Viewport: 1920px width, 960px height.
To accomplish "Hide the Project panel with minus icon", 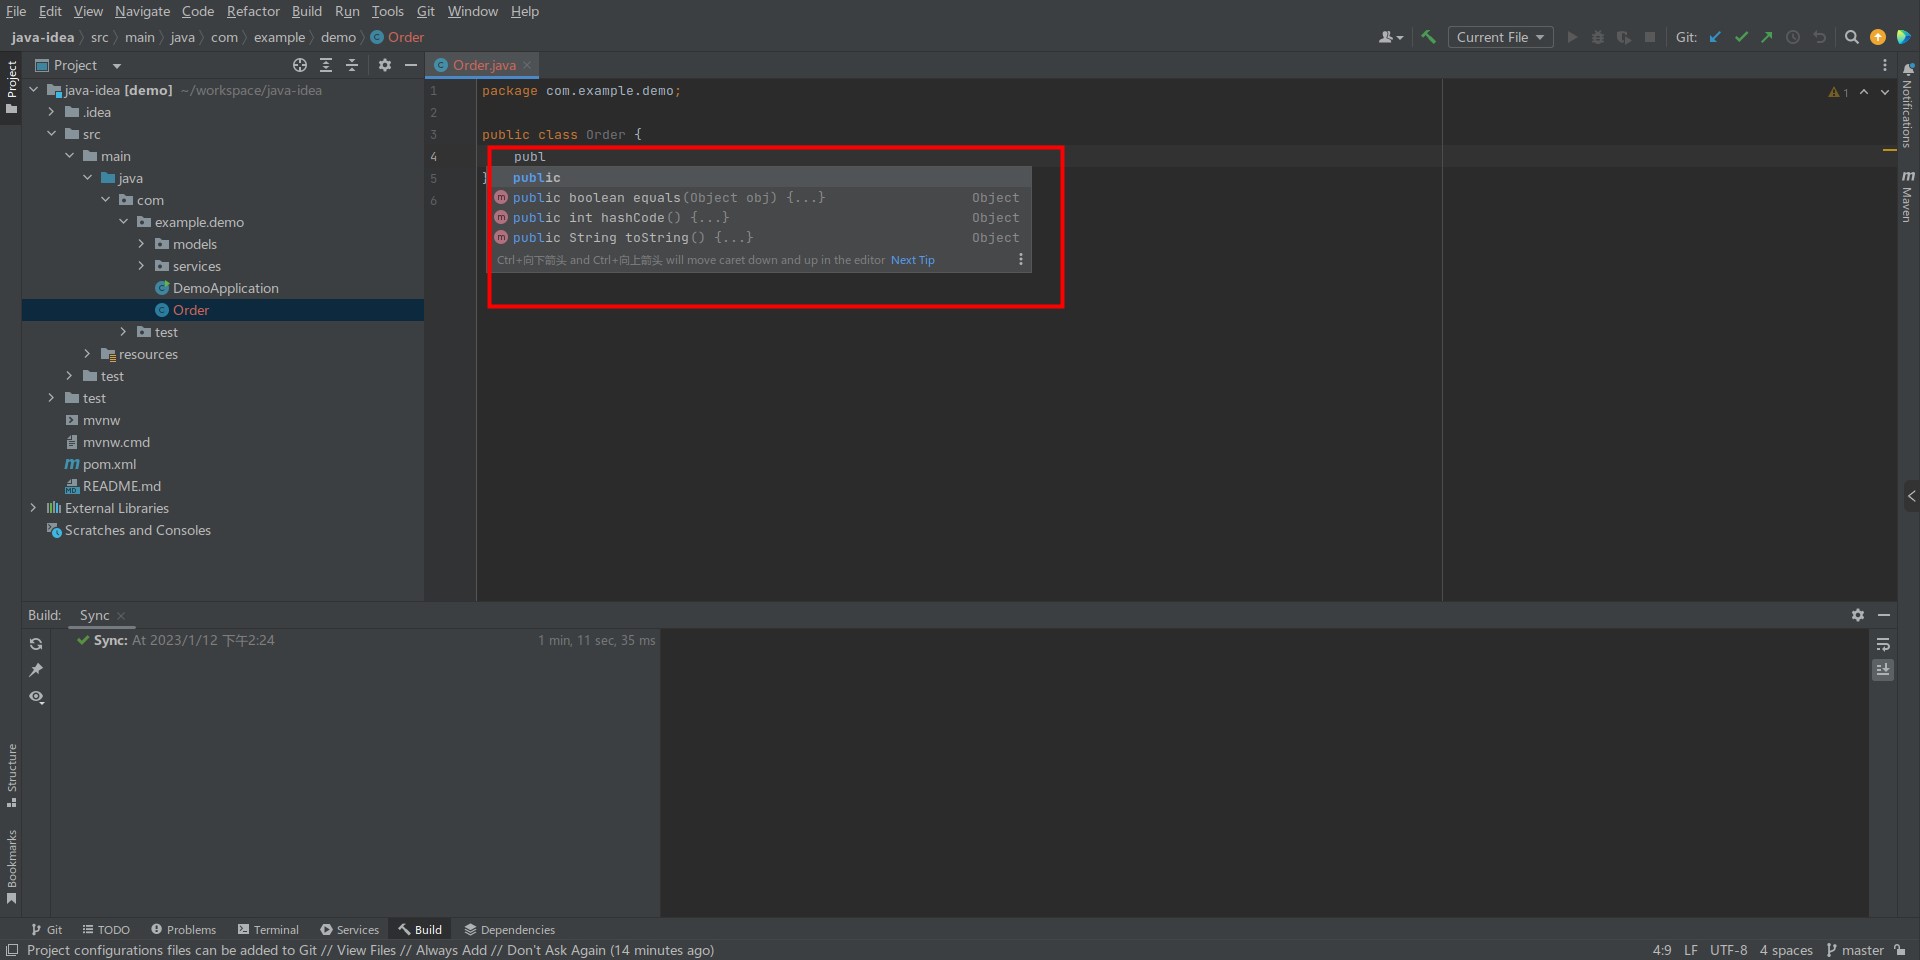I will [x=411, y=65].
